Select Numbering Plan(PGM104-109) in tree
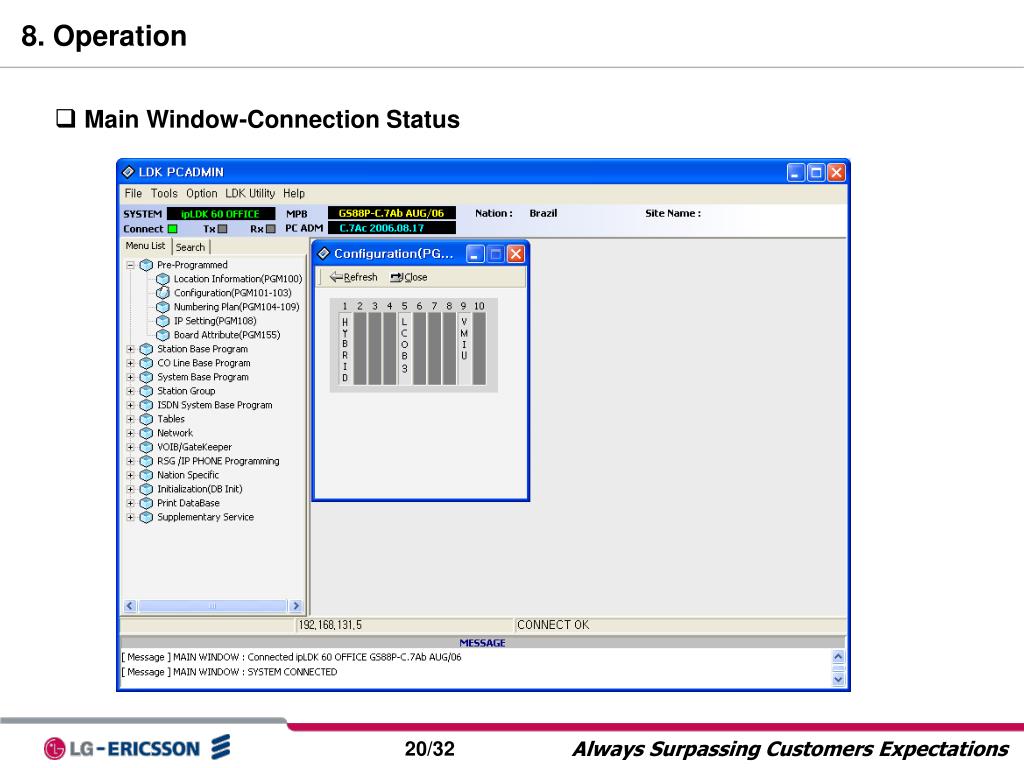This screenshot has width=1024, height=768. (x=236, y=307)
